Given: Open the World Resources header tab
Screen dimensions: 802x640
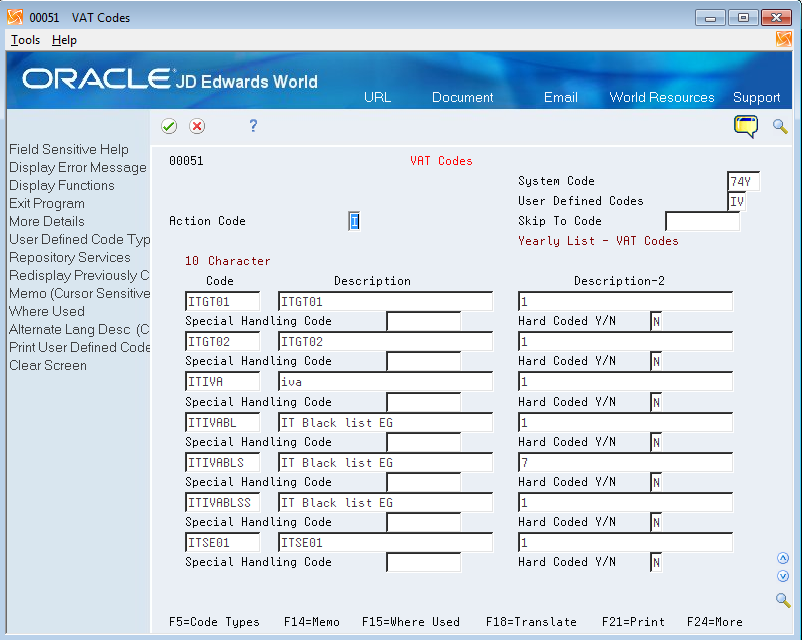Looking at the screenshot, I should [x=662, y=97].
